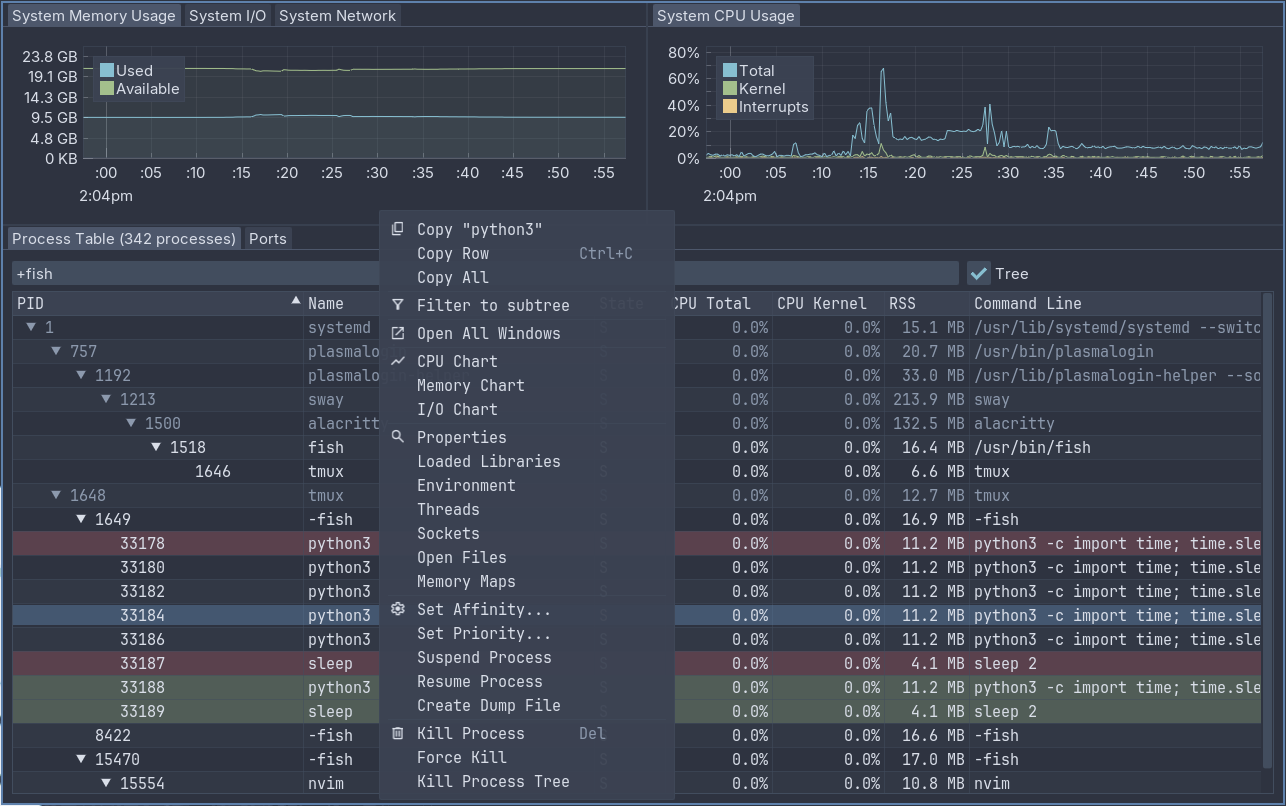Collapse the -fish 15470 tree node

point(81,759)
